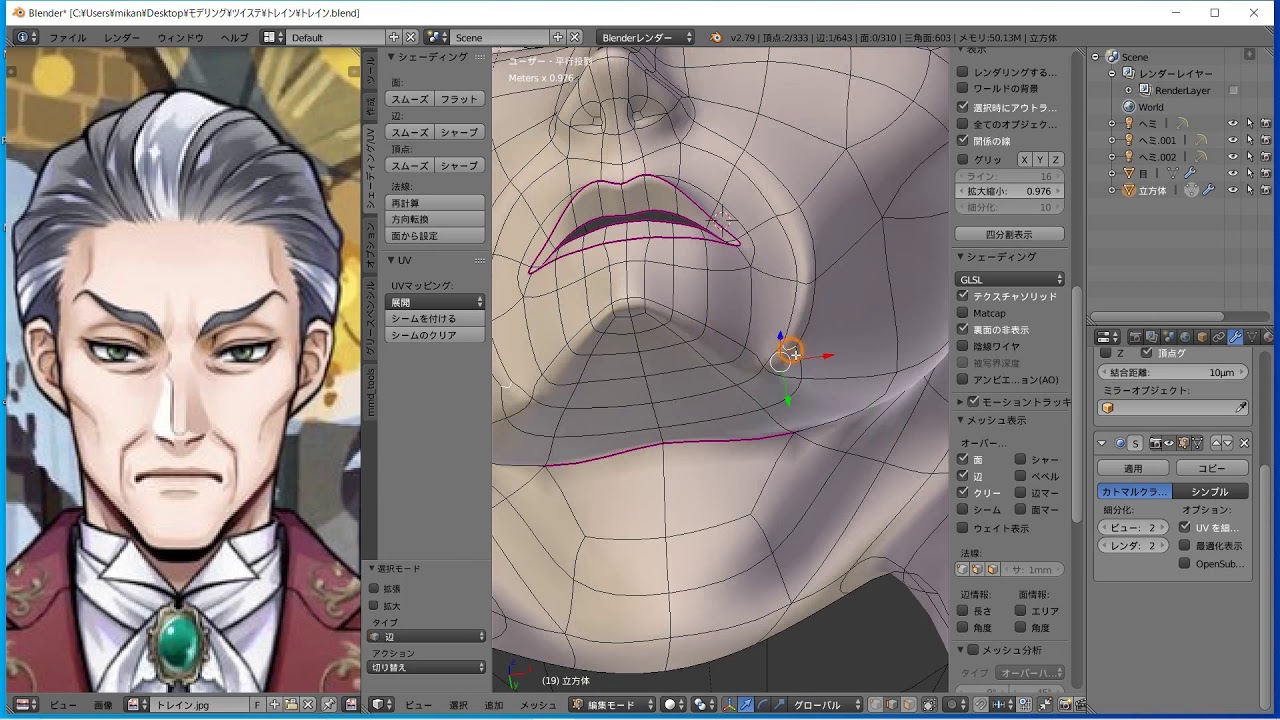Viewport: 1280px width, 720px height.
Task: Click コピー button on modifier
Action: pos(1212,468)
